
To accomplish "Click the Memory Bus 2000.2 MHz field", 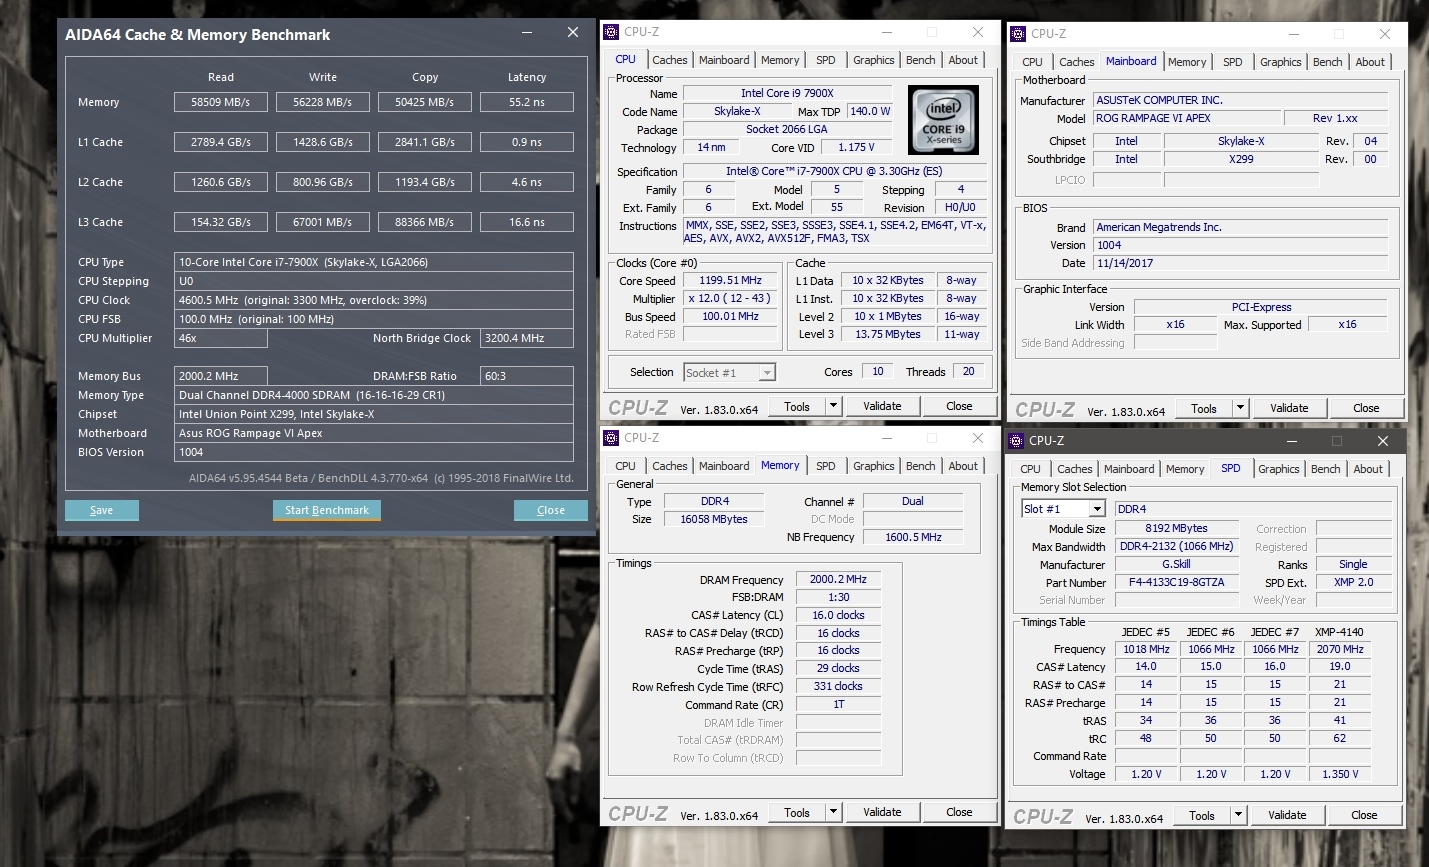I will [221, 376].
